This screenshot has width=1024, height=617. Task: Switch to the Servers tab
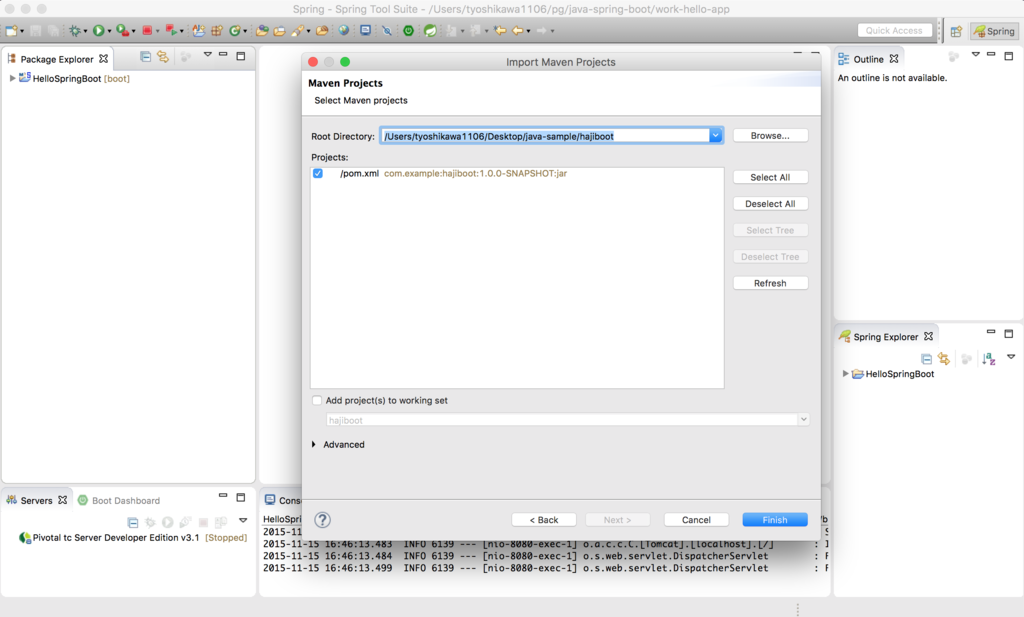tap(36, 500)
